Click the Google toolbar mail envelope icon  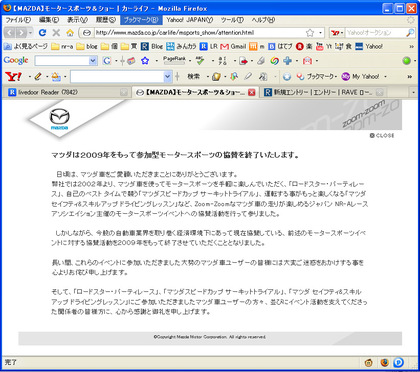pos(307,61)
